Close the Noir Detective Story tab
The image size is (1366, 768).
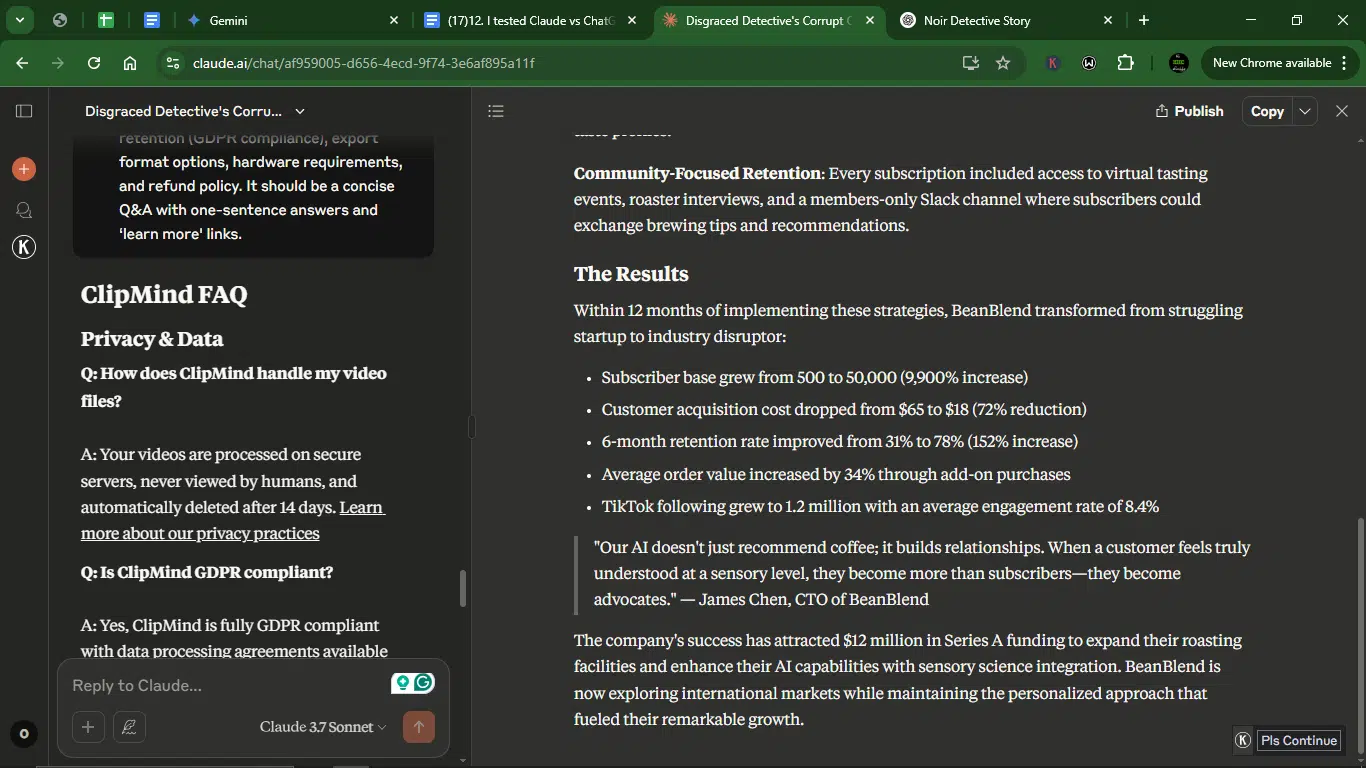(x=1108, y=20)
